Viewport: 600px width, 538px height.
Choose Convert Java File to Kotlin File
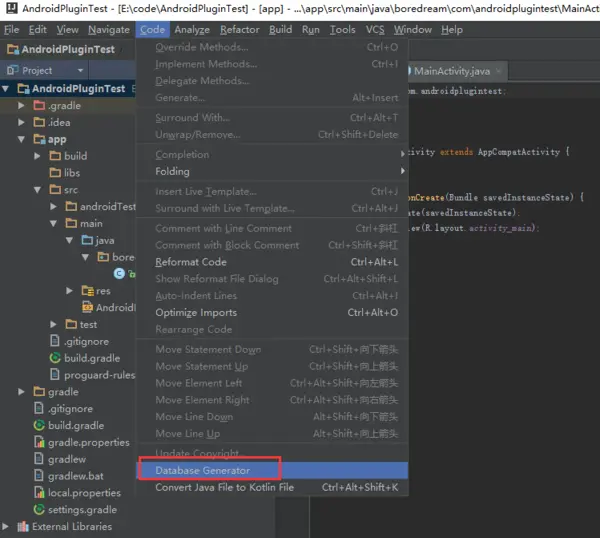coord(272,487)
